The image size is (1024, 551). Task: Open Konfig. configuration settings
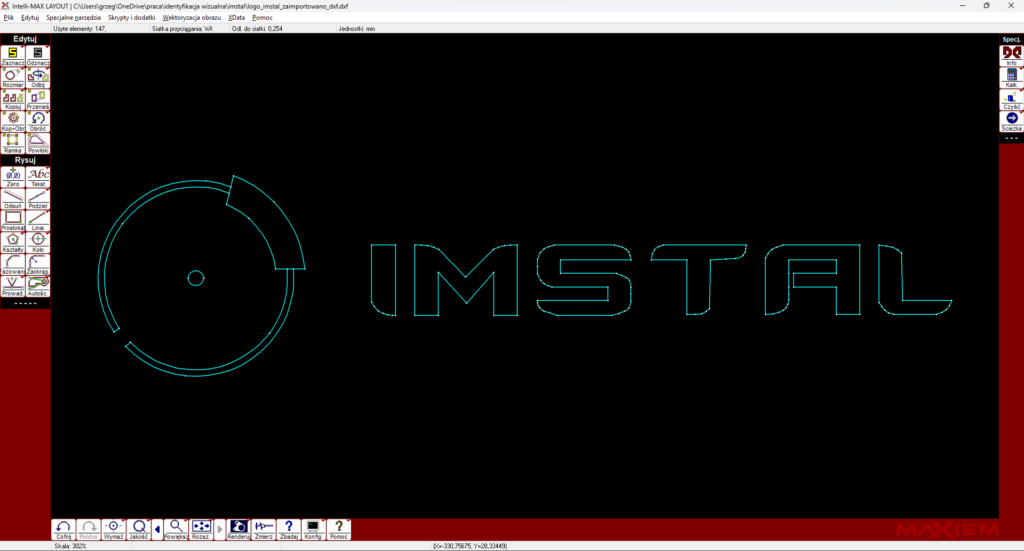point(313,529)
